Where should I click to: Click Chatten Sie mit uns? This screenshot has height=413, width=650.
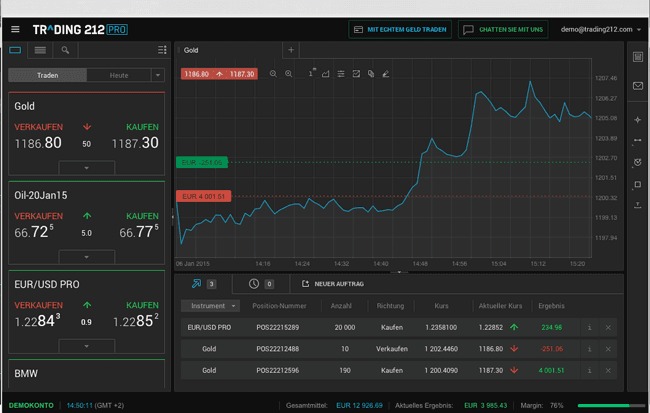[503, 29]
